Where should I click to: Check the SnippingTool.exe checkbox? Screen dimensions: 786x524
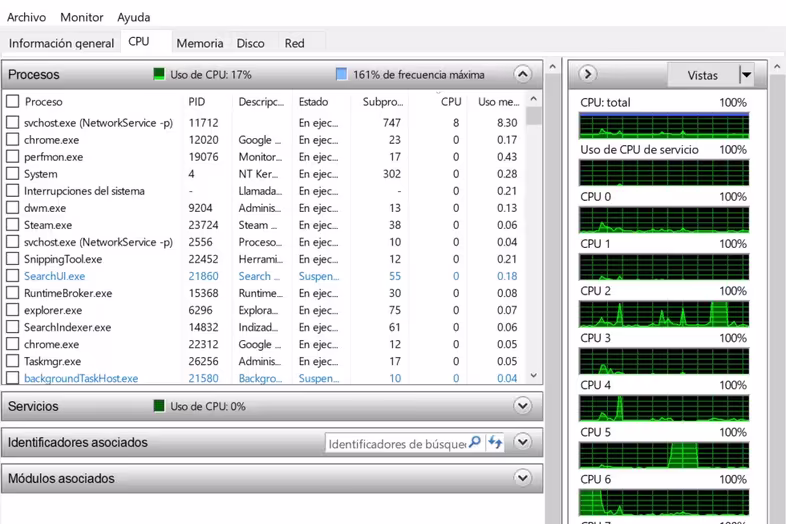[x=13, y=259]
